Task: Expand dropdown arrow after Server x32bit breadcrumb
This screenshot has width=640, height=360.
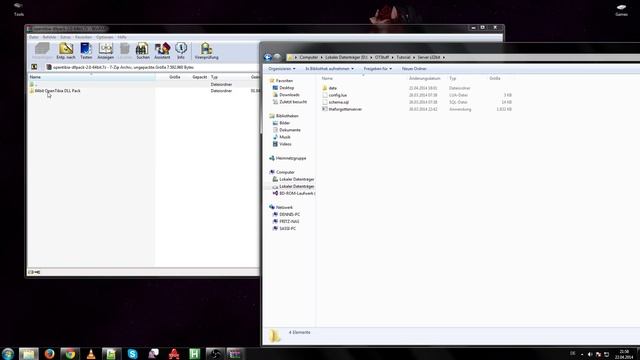Action: pos(444,58)
